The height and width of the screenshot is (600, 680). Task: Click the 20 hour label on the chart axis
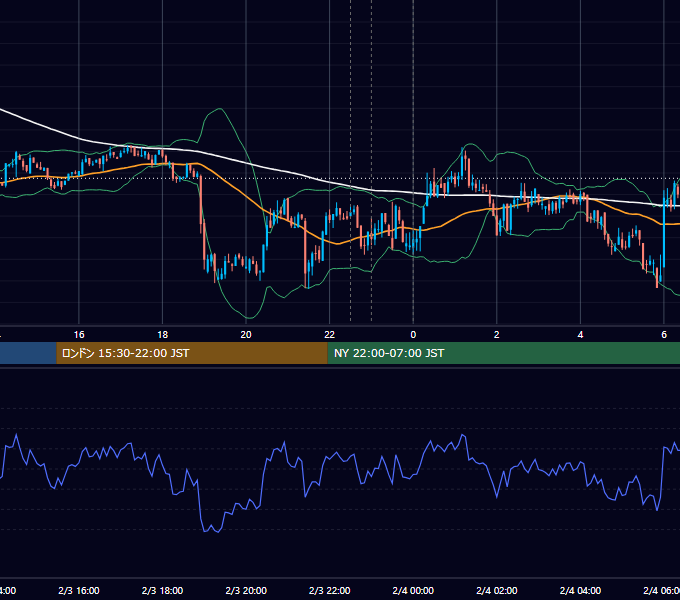coord(246,335)
